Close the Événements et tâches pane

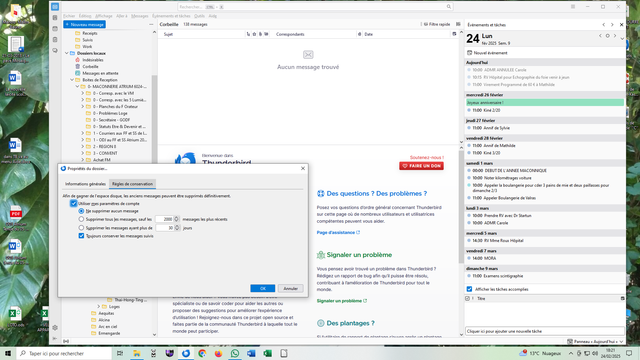pyautogui.click(x=621, y=25)
